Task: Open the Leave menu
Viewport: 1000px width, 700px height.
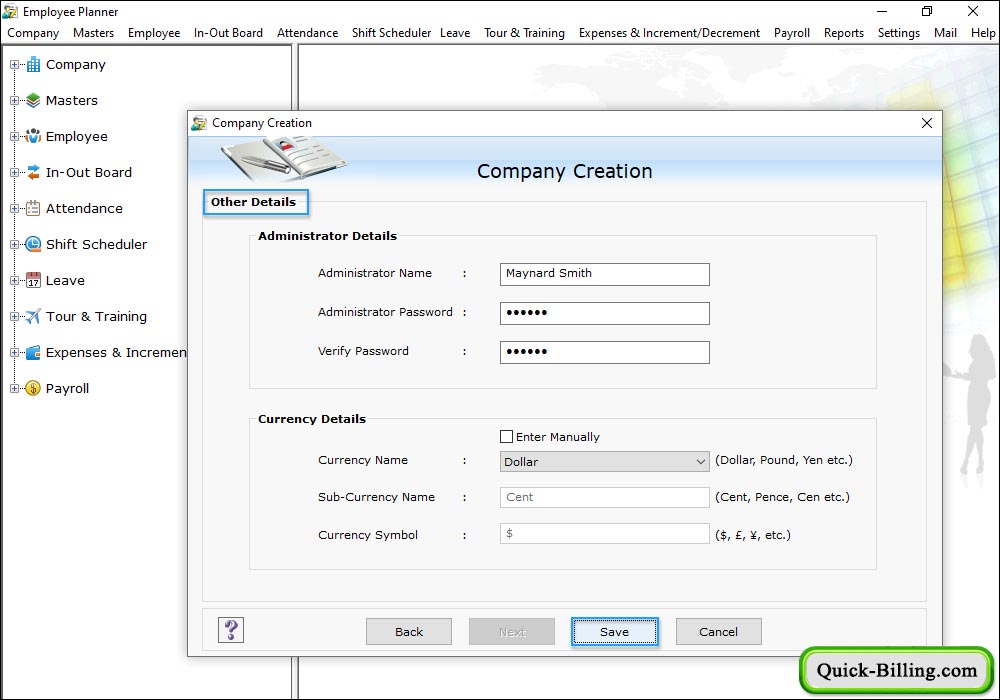Action: coord(455,33)
